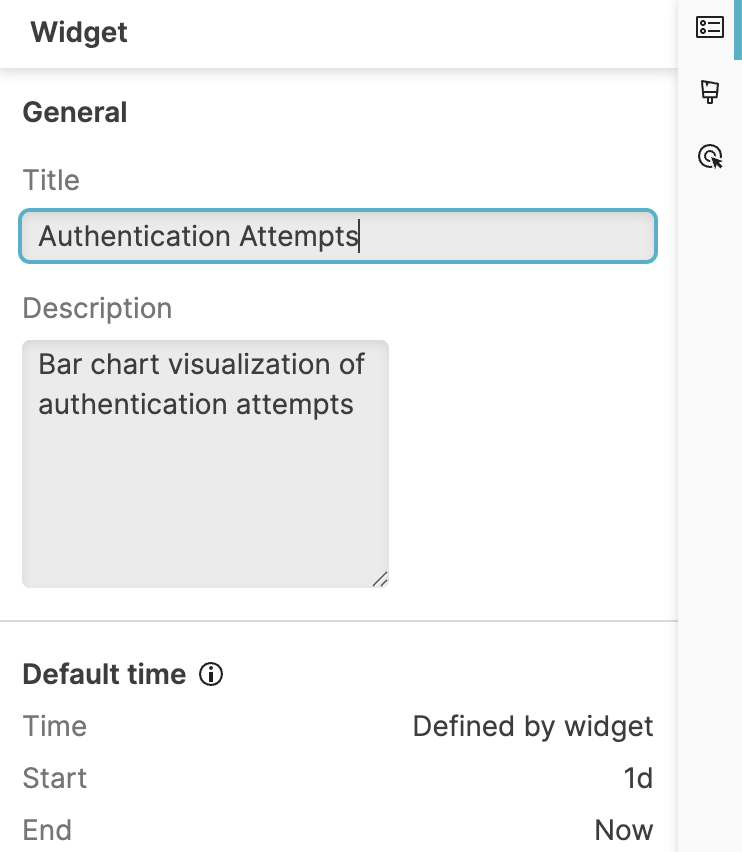Change the End value set to Now
The image size is (742, 852).
(x=625, y=829)
